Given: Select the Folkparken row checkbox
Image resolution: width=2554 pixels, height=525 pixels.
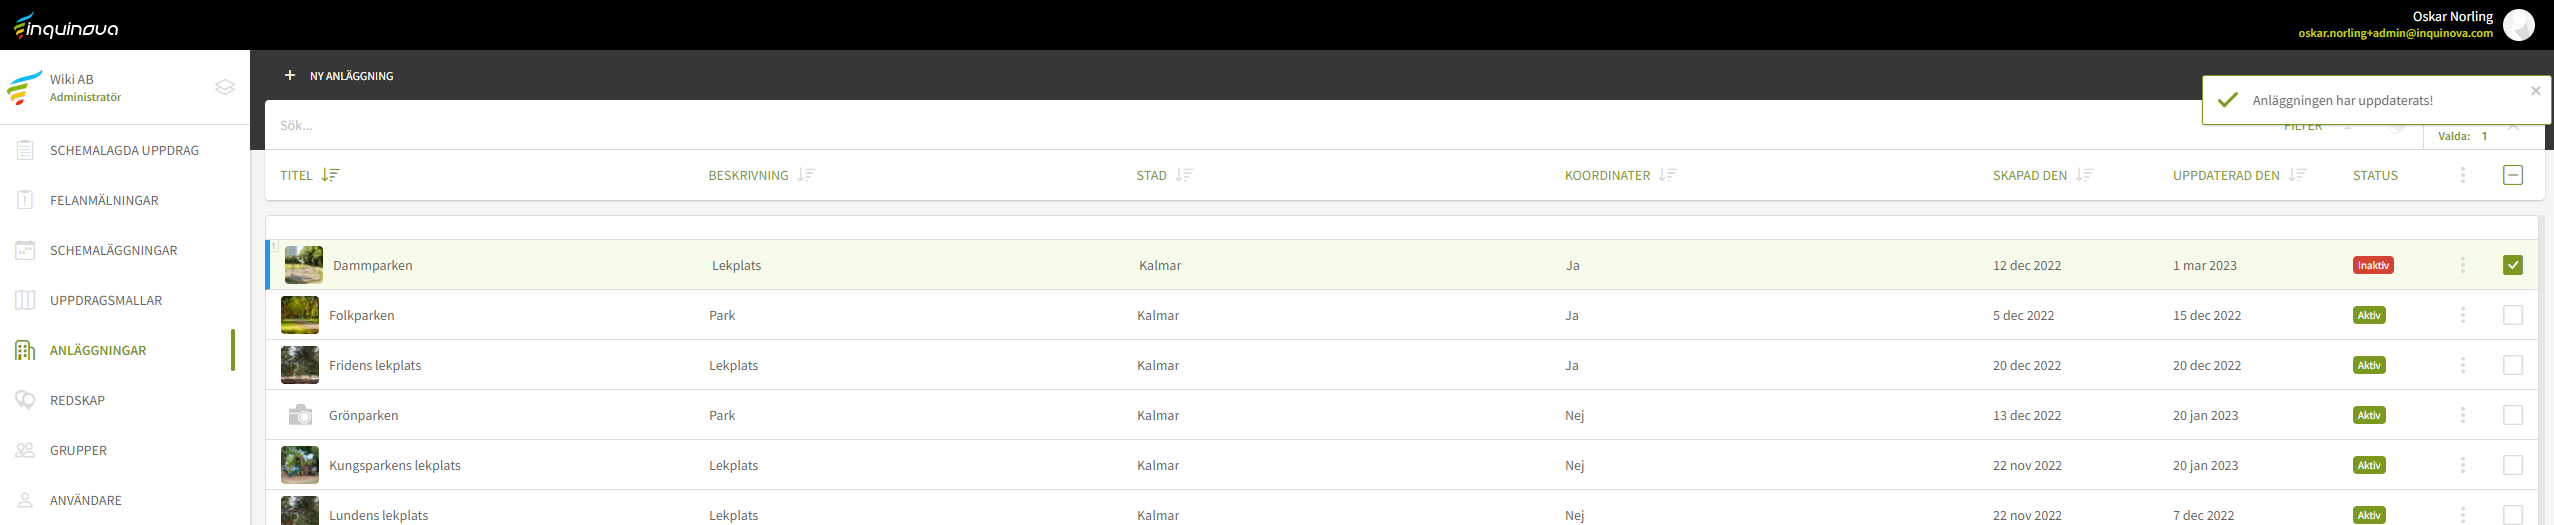Looking at the screenshot, I should [x=2512, y=315].
